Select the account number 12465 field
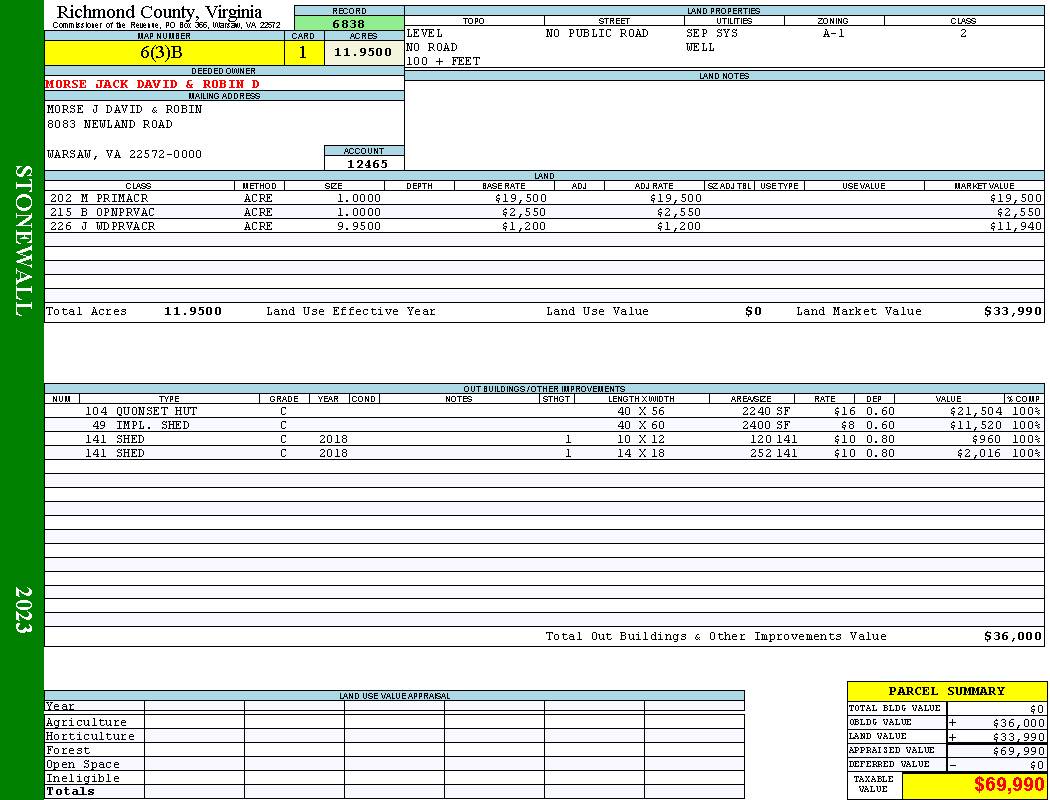The width and height of the screenshot is (1050, 800). (x=364, y=163)
